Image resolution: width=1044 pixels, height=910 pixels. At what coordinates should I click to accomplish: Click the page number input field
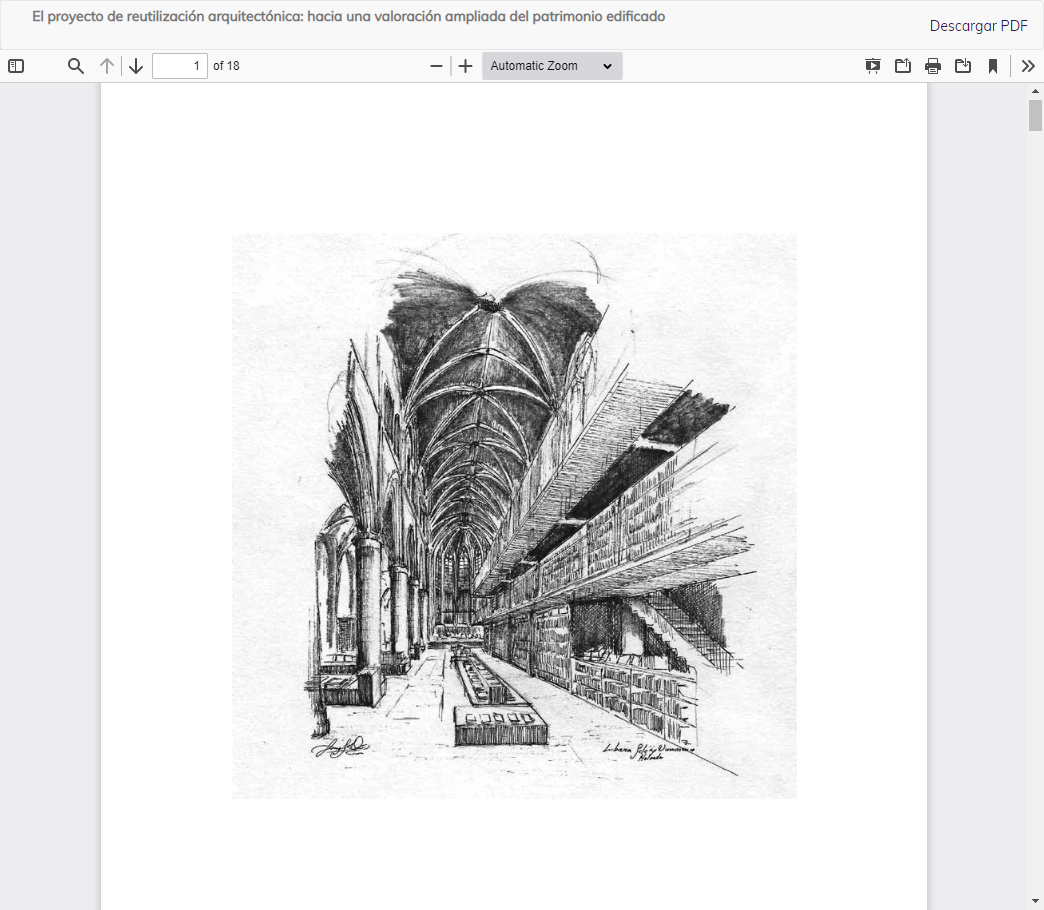180,66
